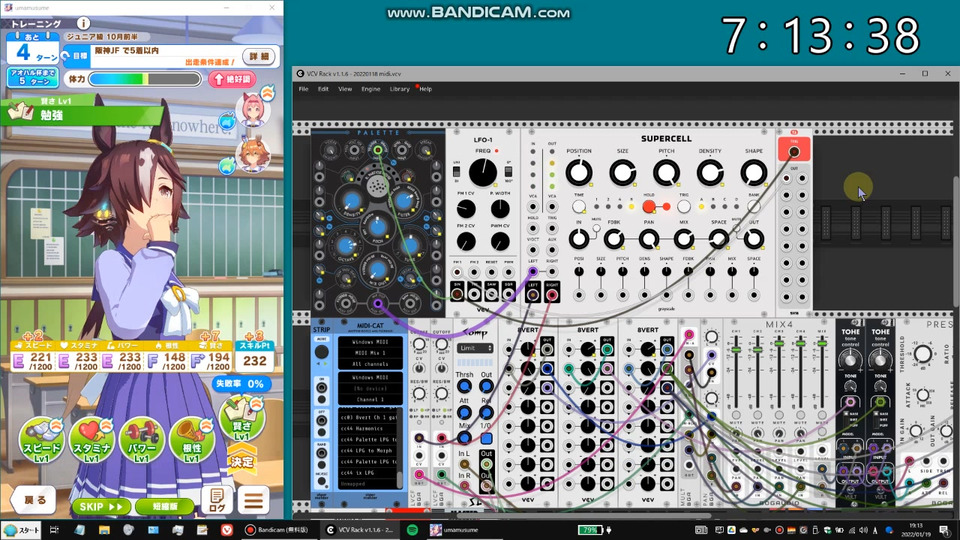Click the Supercell SIZE knob
This screenshot has height=540, width=960.
pos(623,173)
